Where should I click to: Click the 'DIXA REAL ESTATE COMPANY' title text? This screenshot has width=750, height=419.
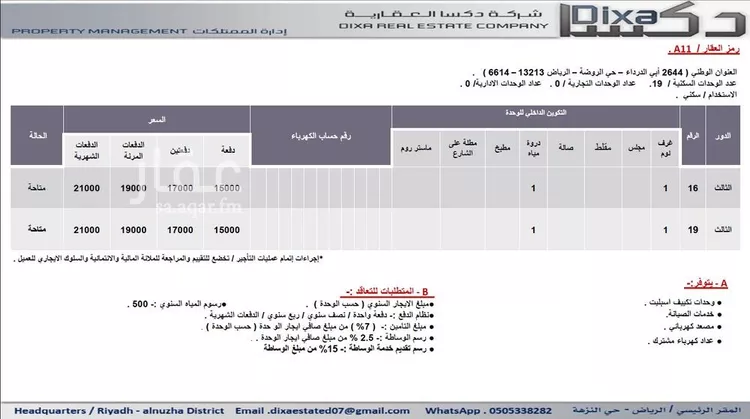443,26
